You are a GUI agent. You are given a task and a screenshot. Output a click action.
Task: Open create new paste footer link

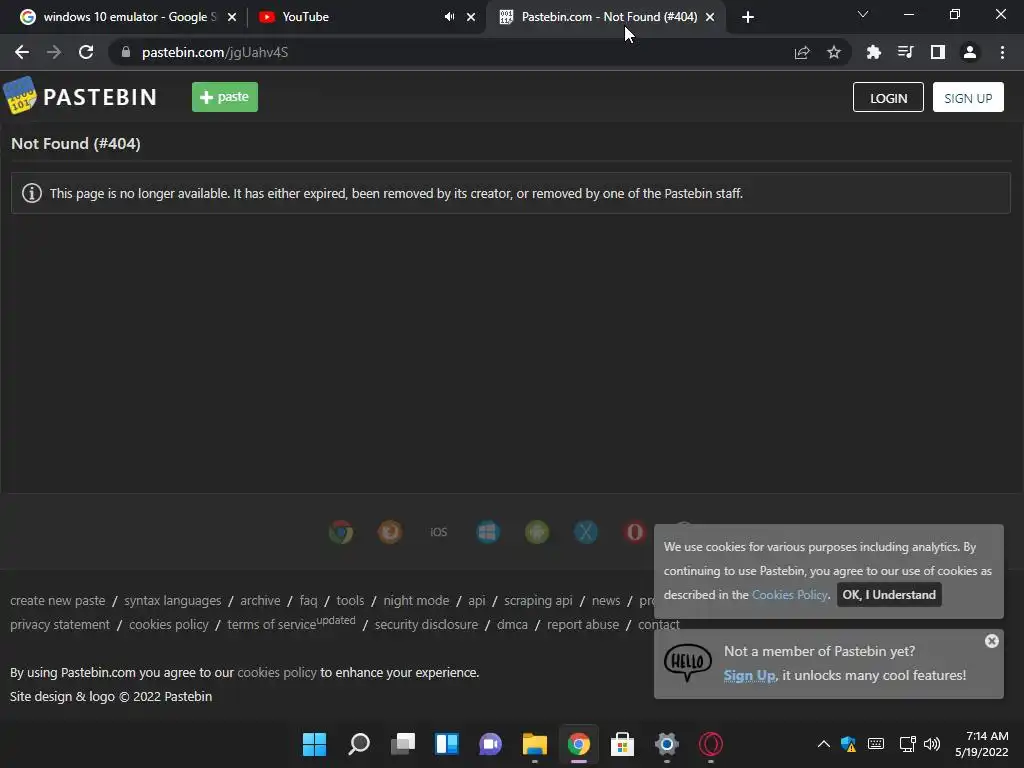pos(57,600)
